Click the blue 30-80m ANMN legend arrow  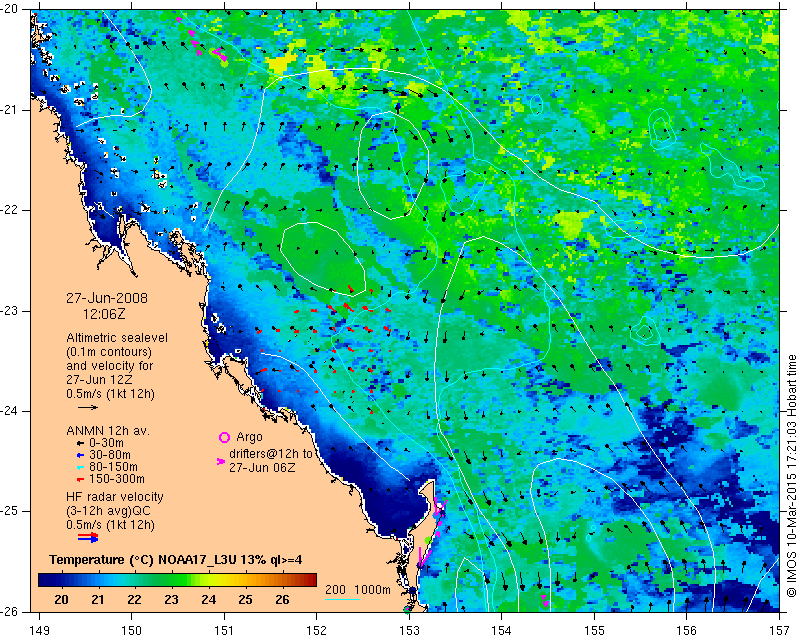coord(80,455)
